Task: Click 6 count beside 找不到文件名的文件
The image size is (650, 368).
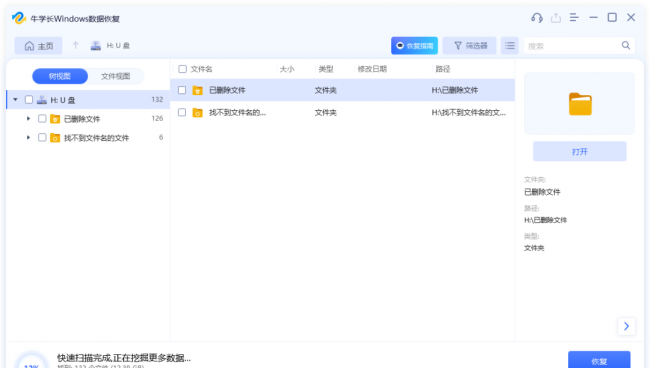Action: [x=161, y=137]
